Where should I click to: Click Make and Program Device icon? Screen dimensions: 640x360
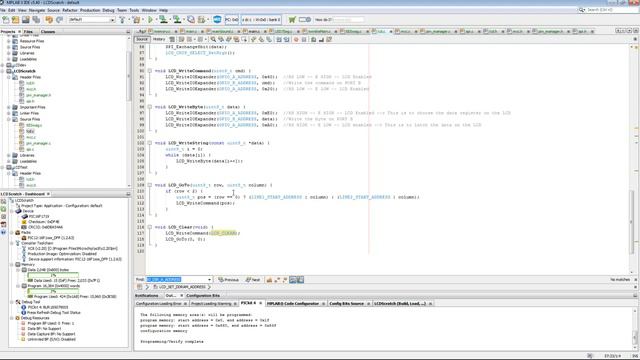tap(164, 19)
